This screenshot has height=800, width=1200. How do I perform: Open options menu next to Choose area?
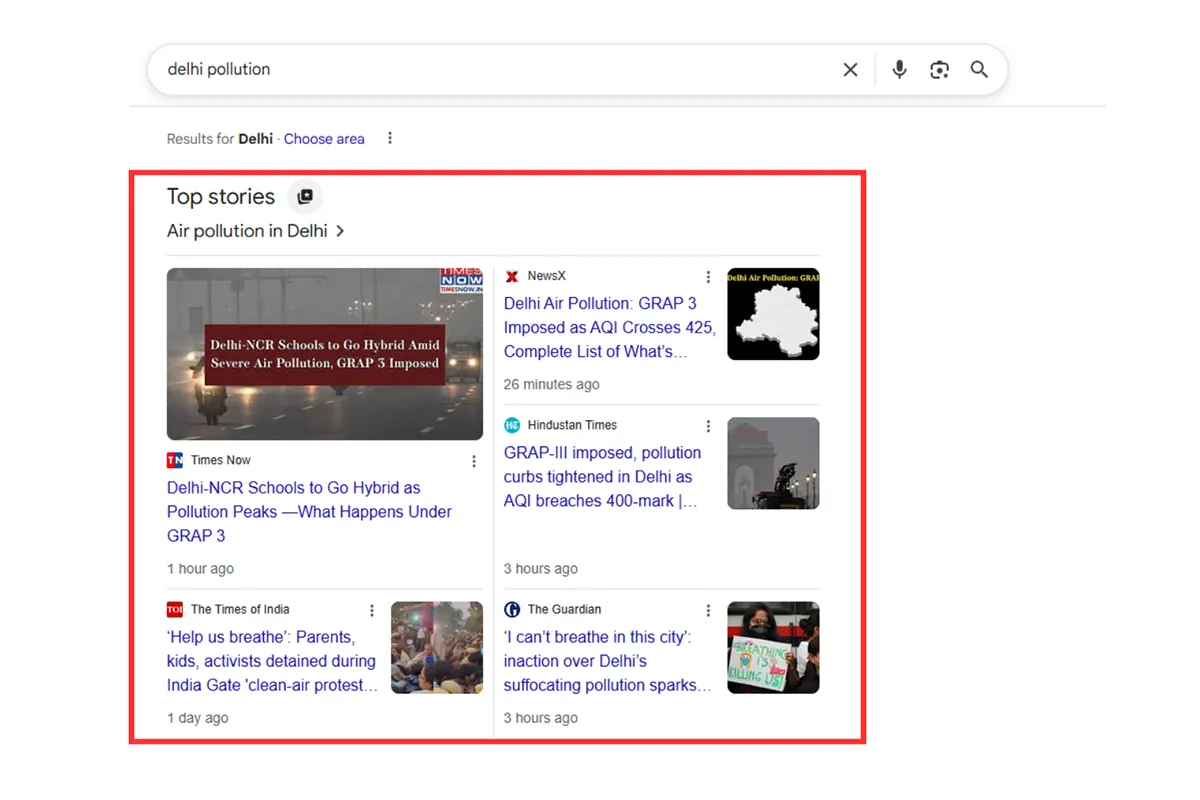point(389,138)
